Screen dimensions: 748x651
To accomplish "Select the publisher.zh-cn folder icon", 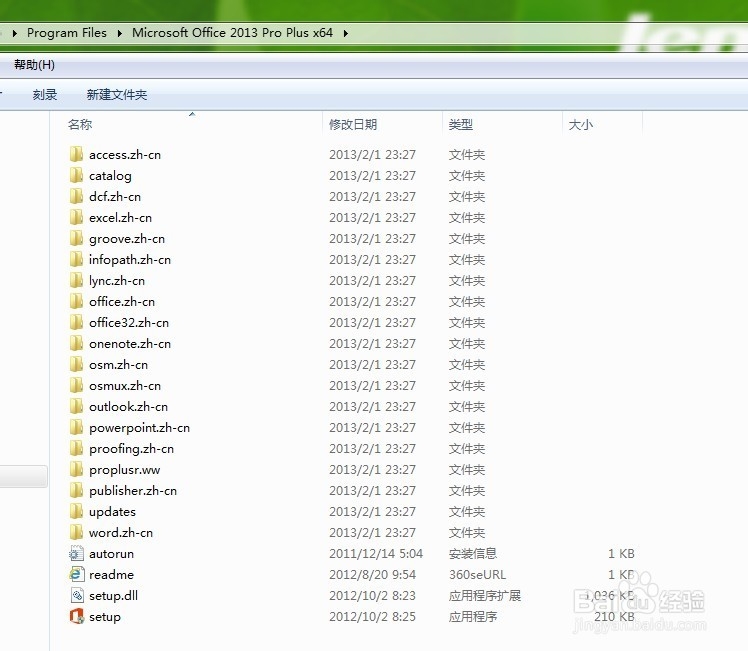I will coord(76,490).
